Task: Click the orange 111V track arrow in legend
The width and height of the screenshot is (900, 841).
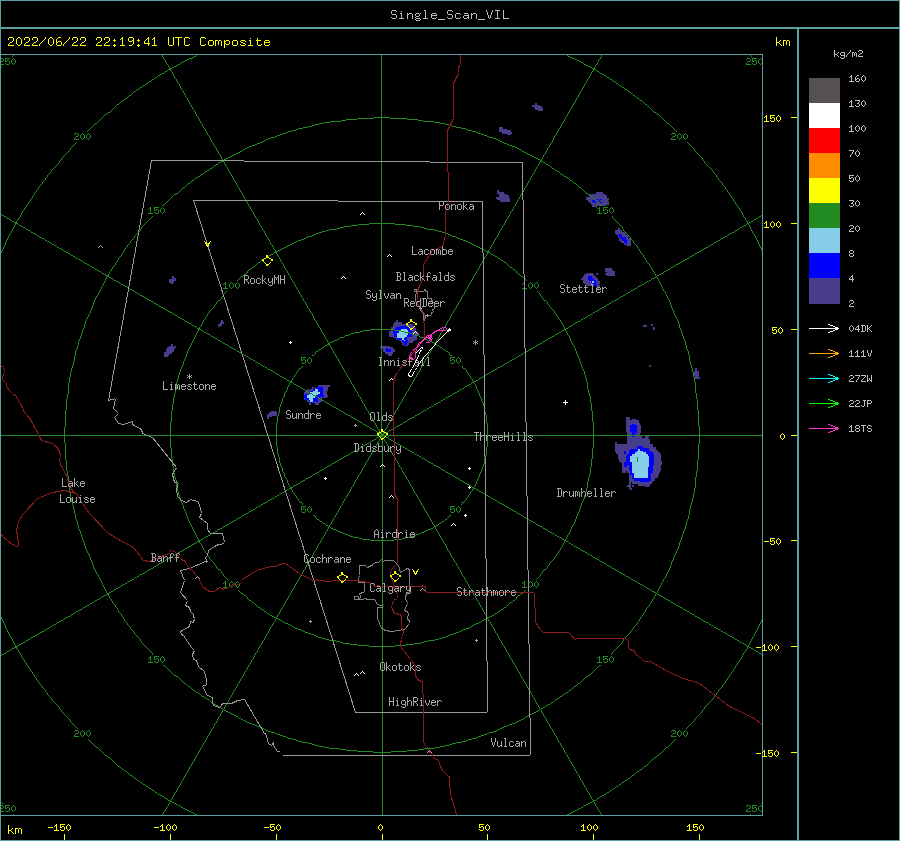Action: pos(824,354)
